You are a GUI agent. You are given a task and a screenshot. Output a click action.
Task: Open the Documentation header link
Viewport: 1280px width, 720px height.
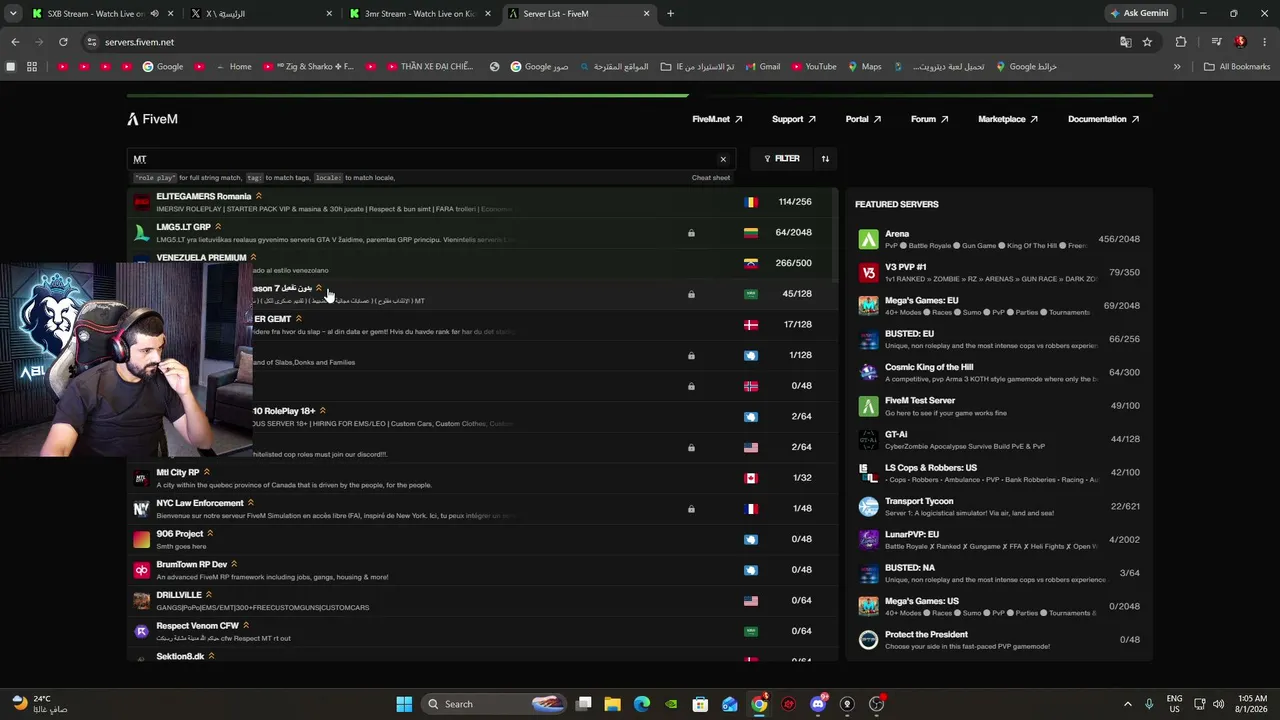coord(1104,119)
